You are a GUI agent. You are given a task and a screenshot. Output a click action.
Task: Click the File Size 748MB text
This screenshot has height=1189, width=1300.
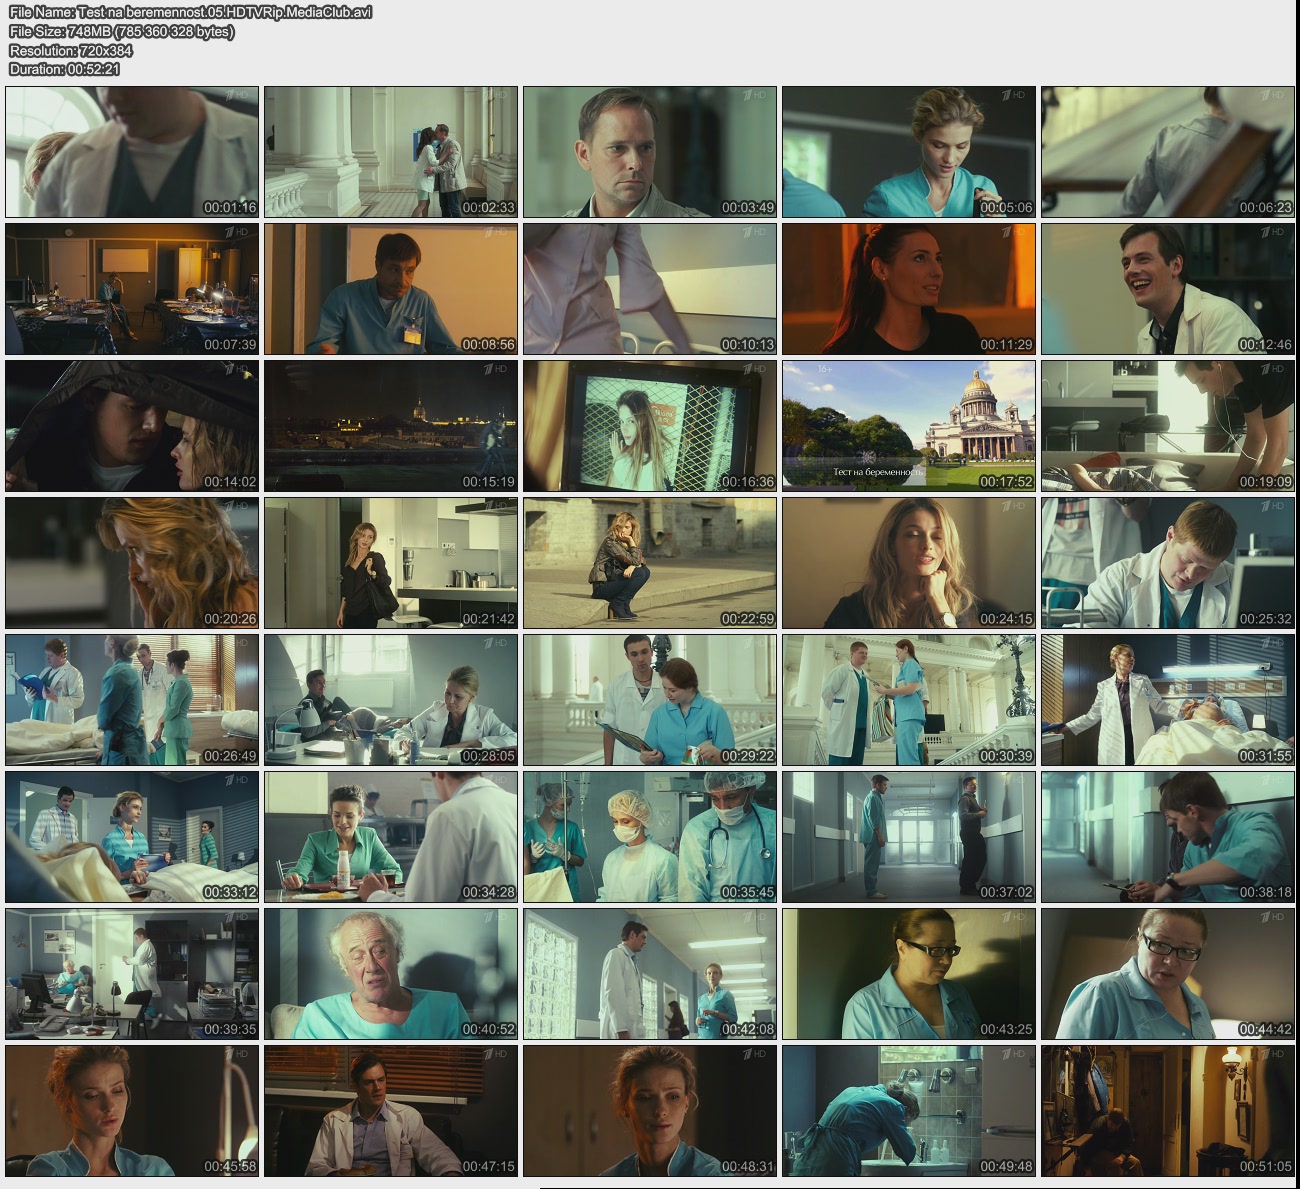(122, 31)
